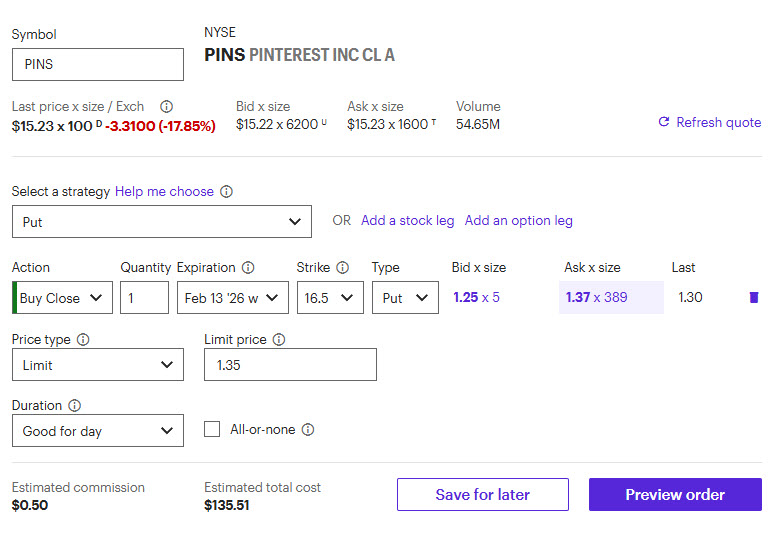
Task: Click the Save for later button
Action: tap(483, 495)
